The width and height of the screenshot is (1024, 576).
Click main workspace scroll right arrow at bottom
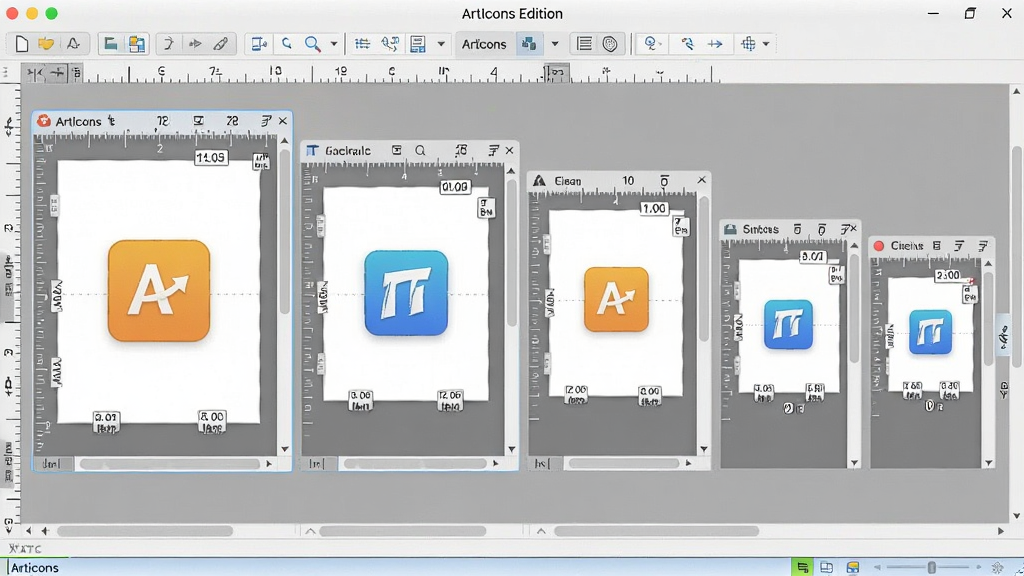pos(1001,531)
